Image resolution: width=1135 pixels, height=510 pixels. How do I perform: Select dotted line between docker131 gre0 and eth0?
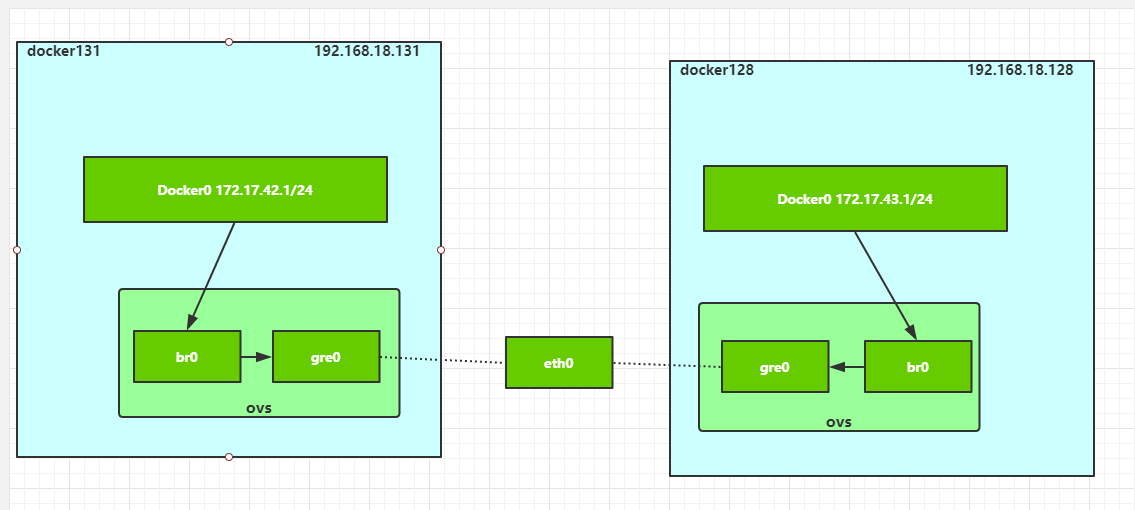pyautogui.click(x=442, y=359)
